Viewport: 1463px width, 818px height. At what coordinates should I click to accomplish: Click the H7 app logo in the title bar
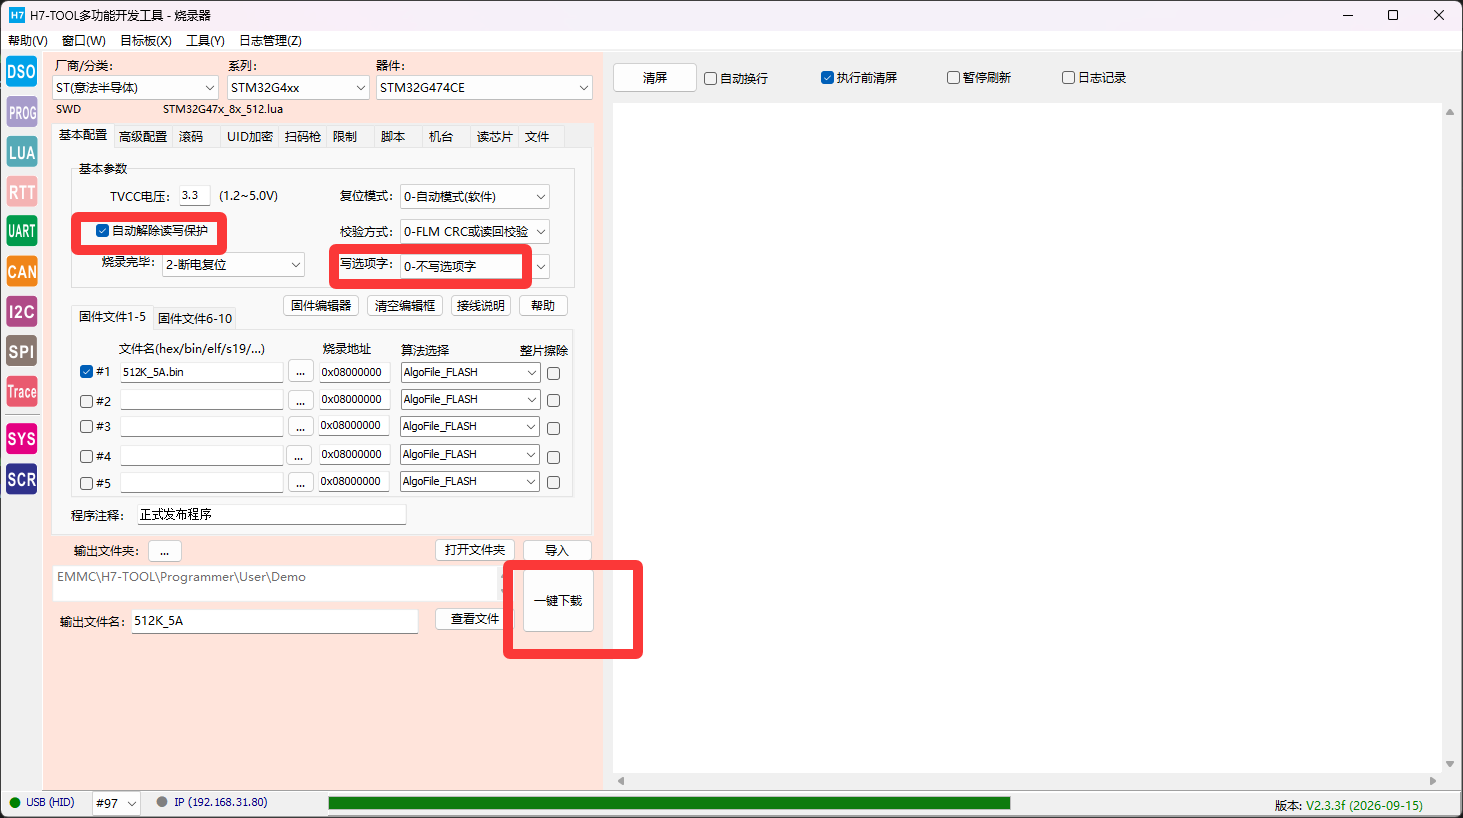tap(17, 15)
